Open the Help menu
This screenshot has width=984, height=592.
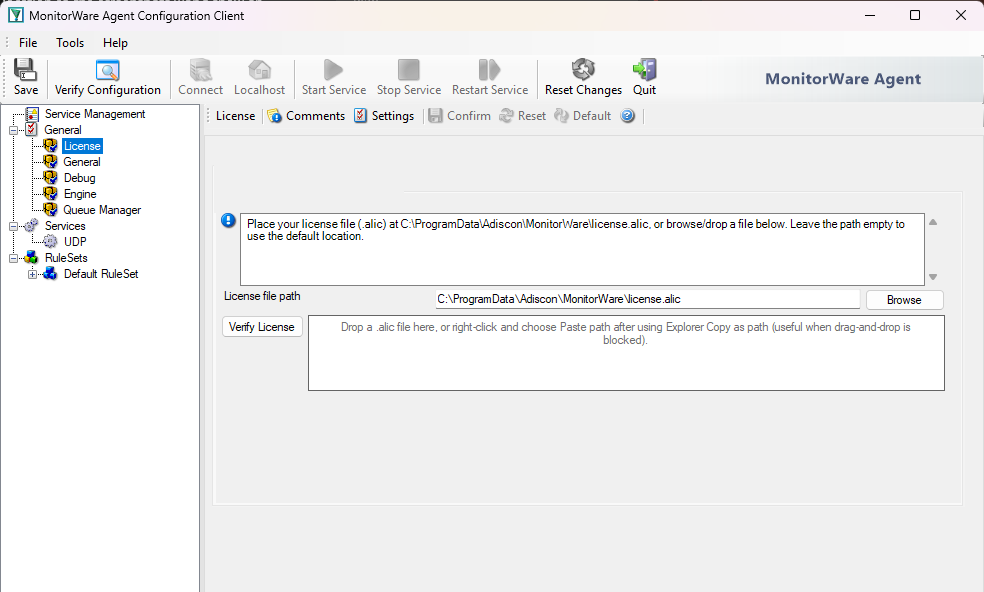(x=115, y=43)
